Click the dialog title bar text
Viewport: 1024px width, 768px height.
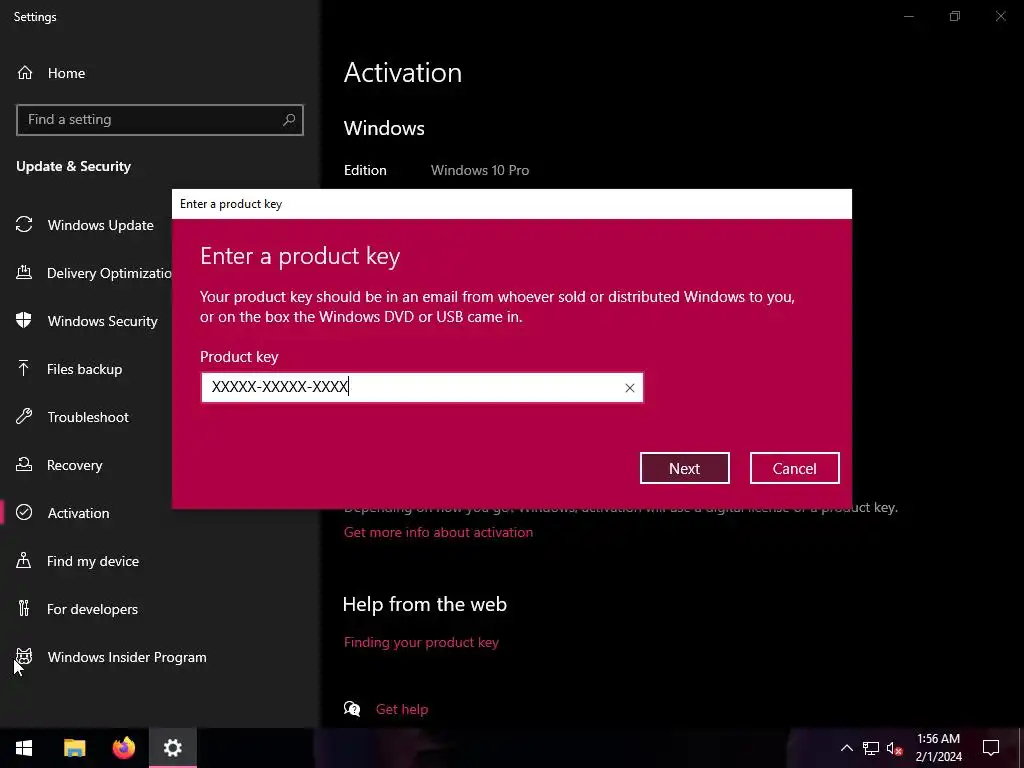(231, 204)
